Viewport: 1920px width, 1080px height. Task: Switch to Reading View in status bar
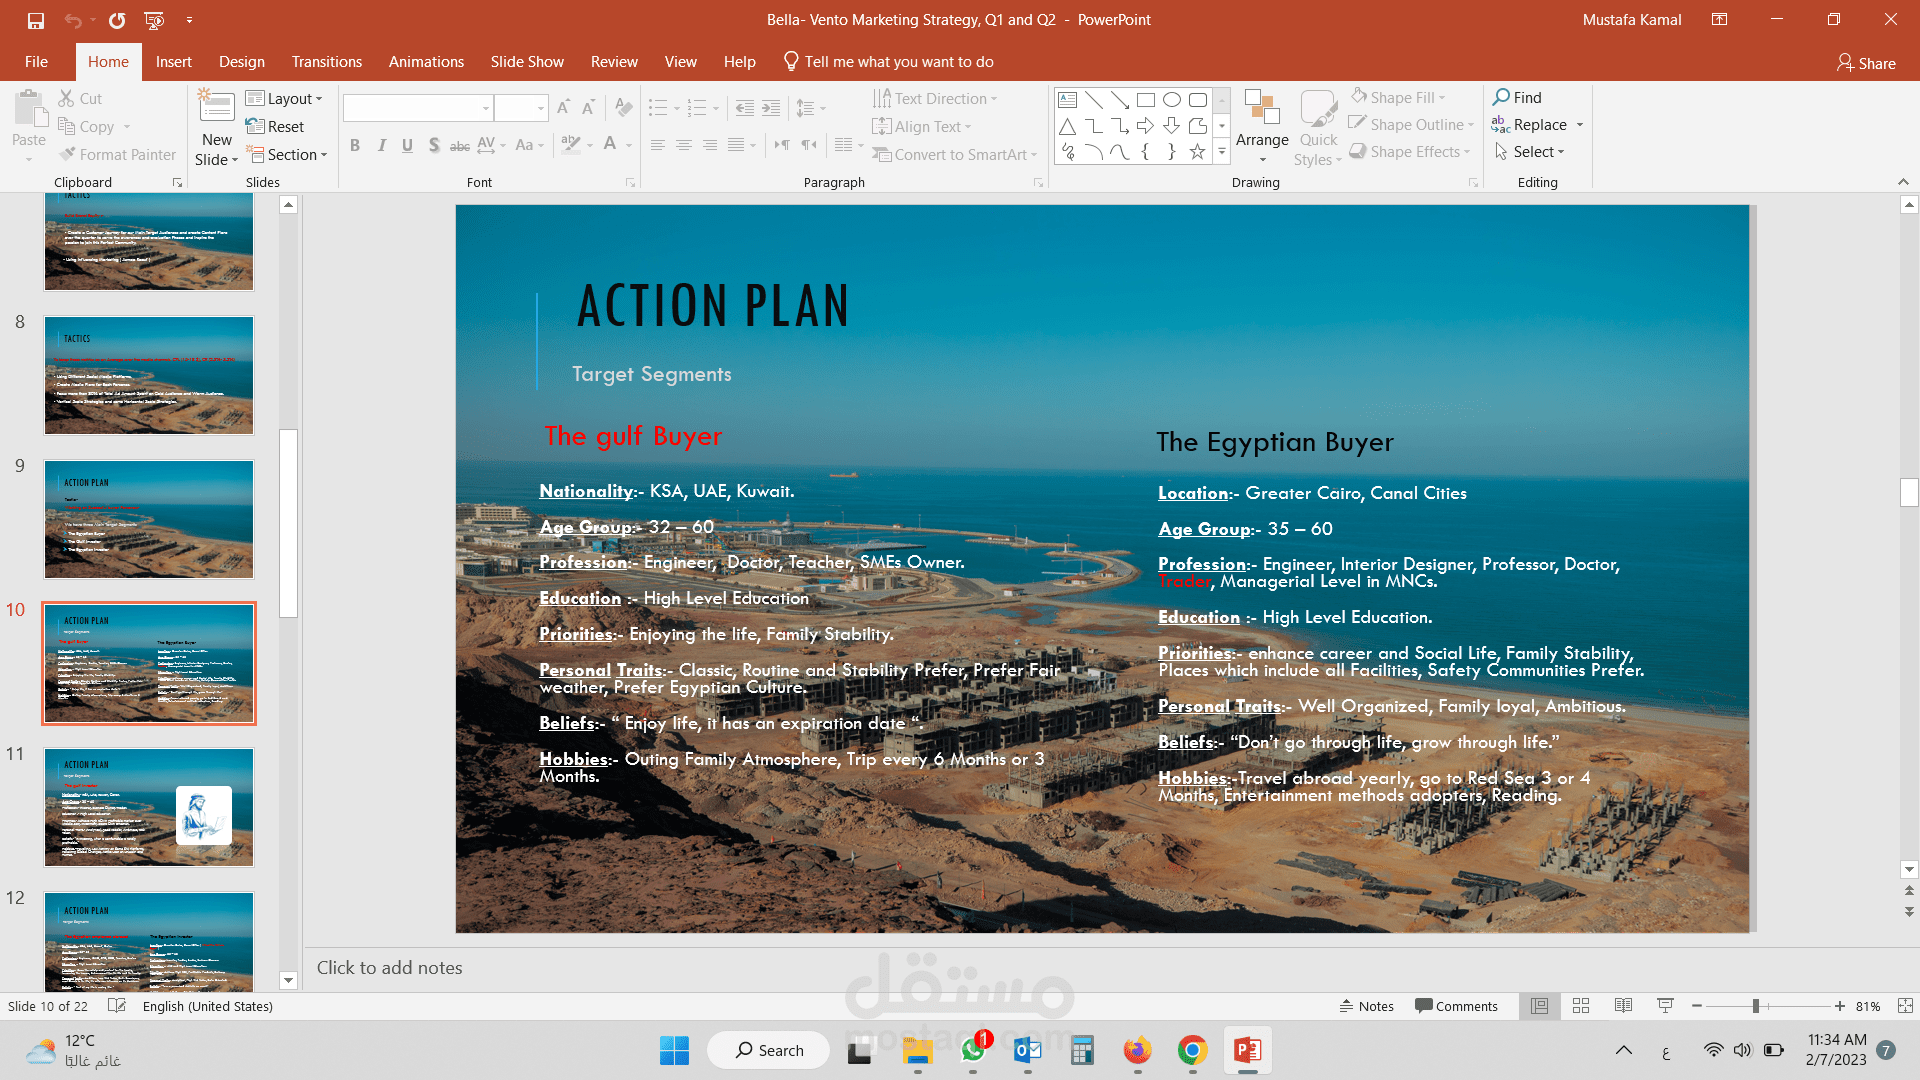[1623, 1006]
